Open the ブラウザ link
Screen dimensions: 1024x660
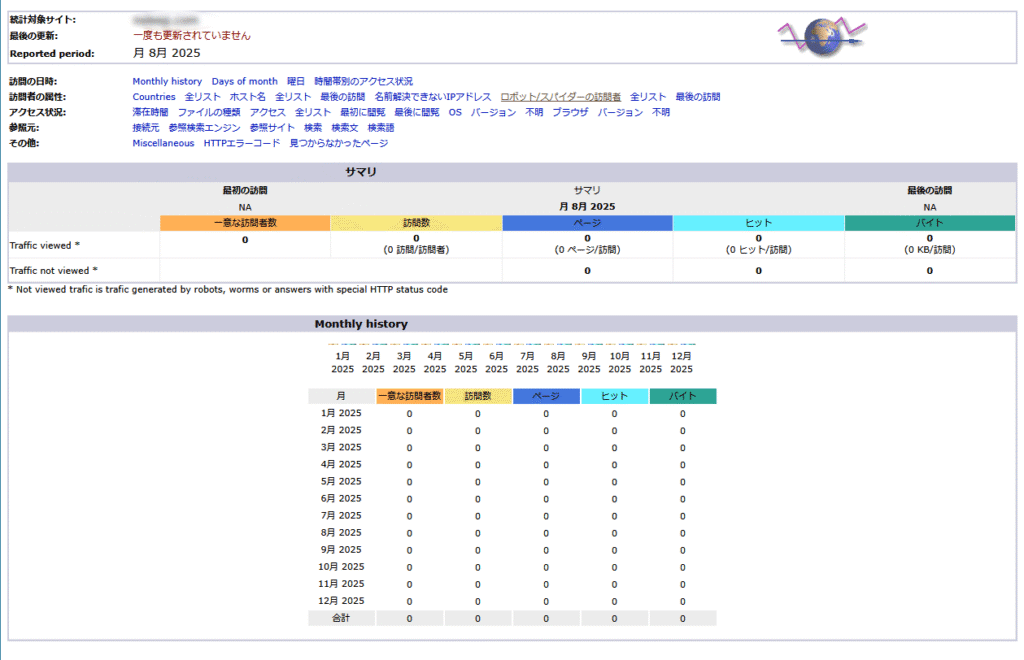[x=570, y=112]
